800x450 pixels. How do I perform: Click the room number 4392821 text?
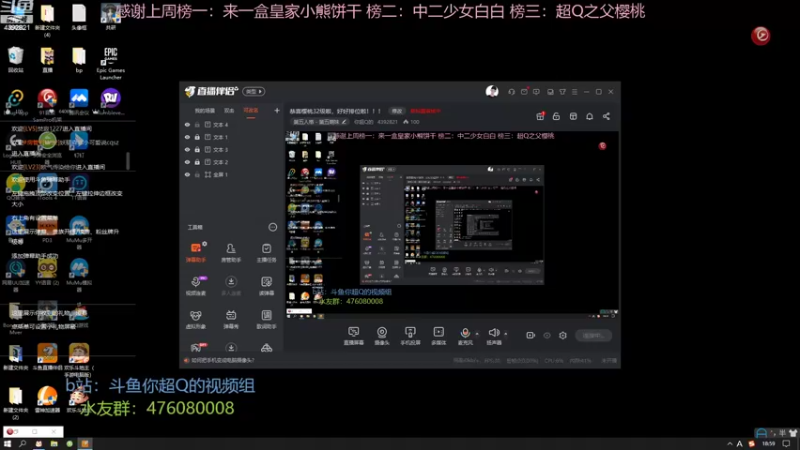coord(387,122)
